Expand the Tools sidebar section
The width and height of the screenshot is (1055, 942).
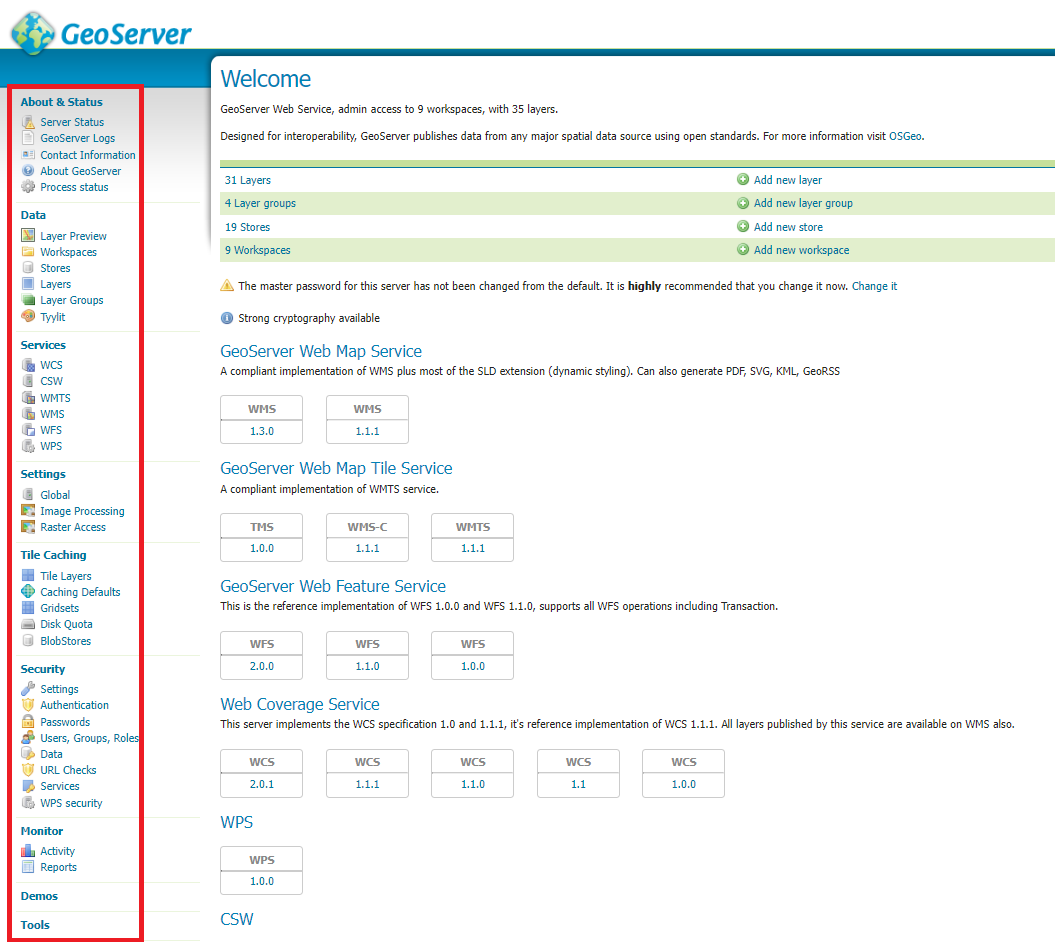pos(35,925)
